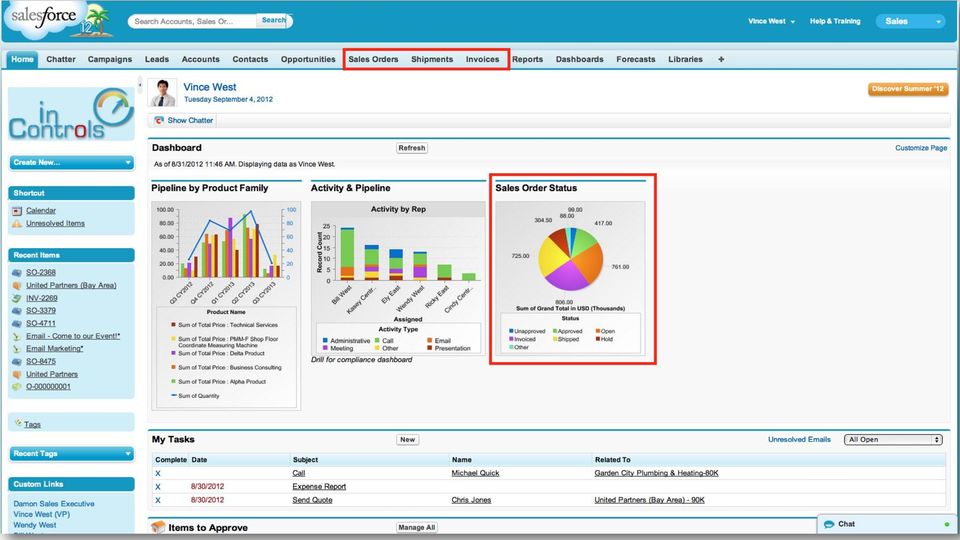The image size is (960, 540).
Task: Open the Calendar shortcut icon
Action: (x=17, y=211)
